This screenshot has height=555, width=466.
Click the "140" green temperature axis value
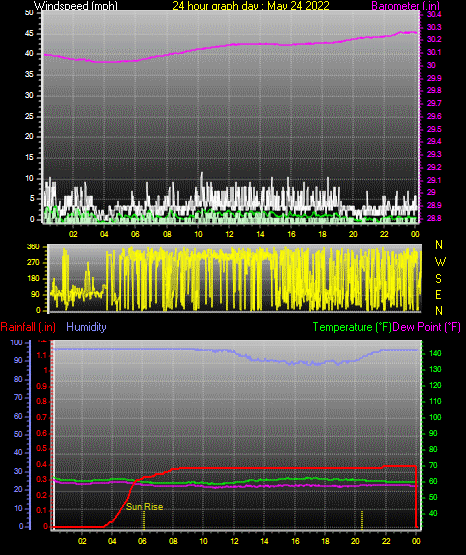point(435,353)
